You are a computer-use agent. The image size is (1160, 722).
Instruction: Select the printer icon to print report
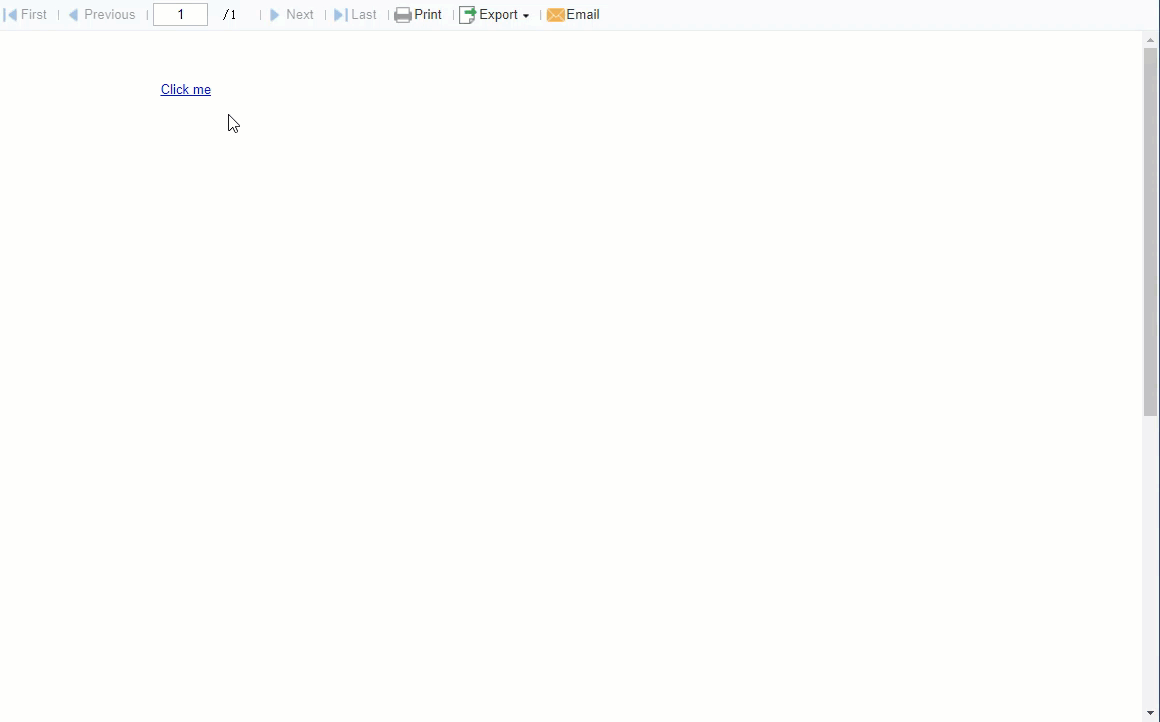(x=402, y=14)
